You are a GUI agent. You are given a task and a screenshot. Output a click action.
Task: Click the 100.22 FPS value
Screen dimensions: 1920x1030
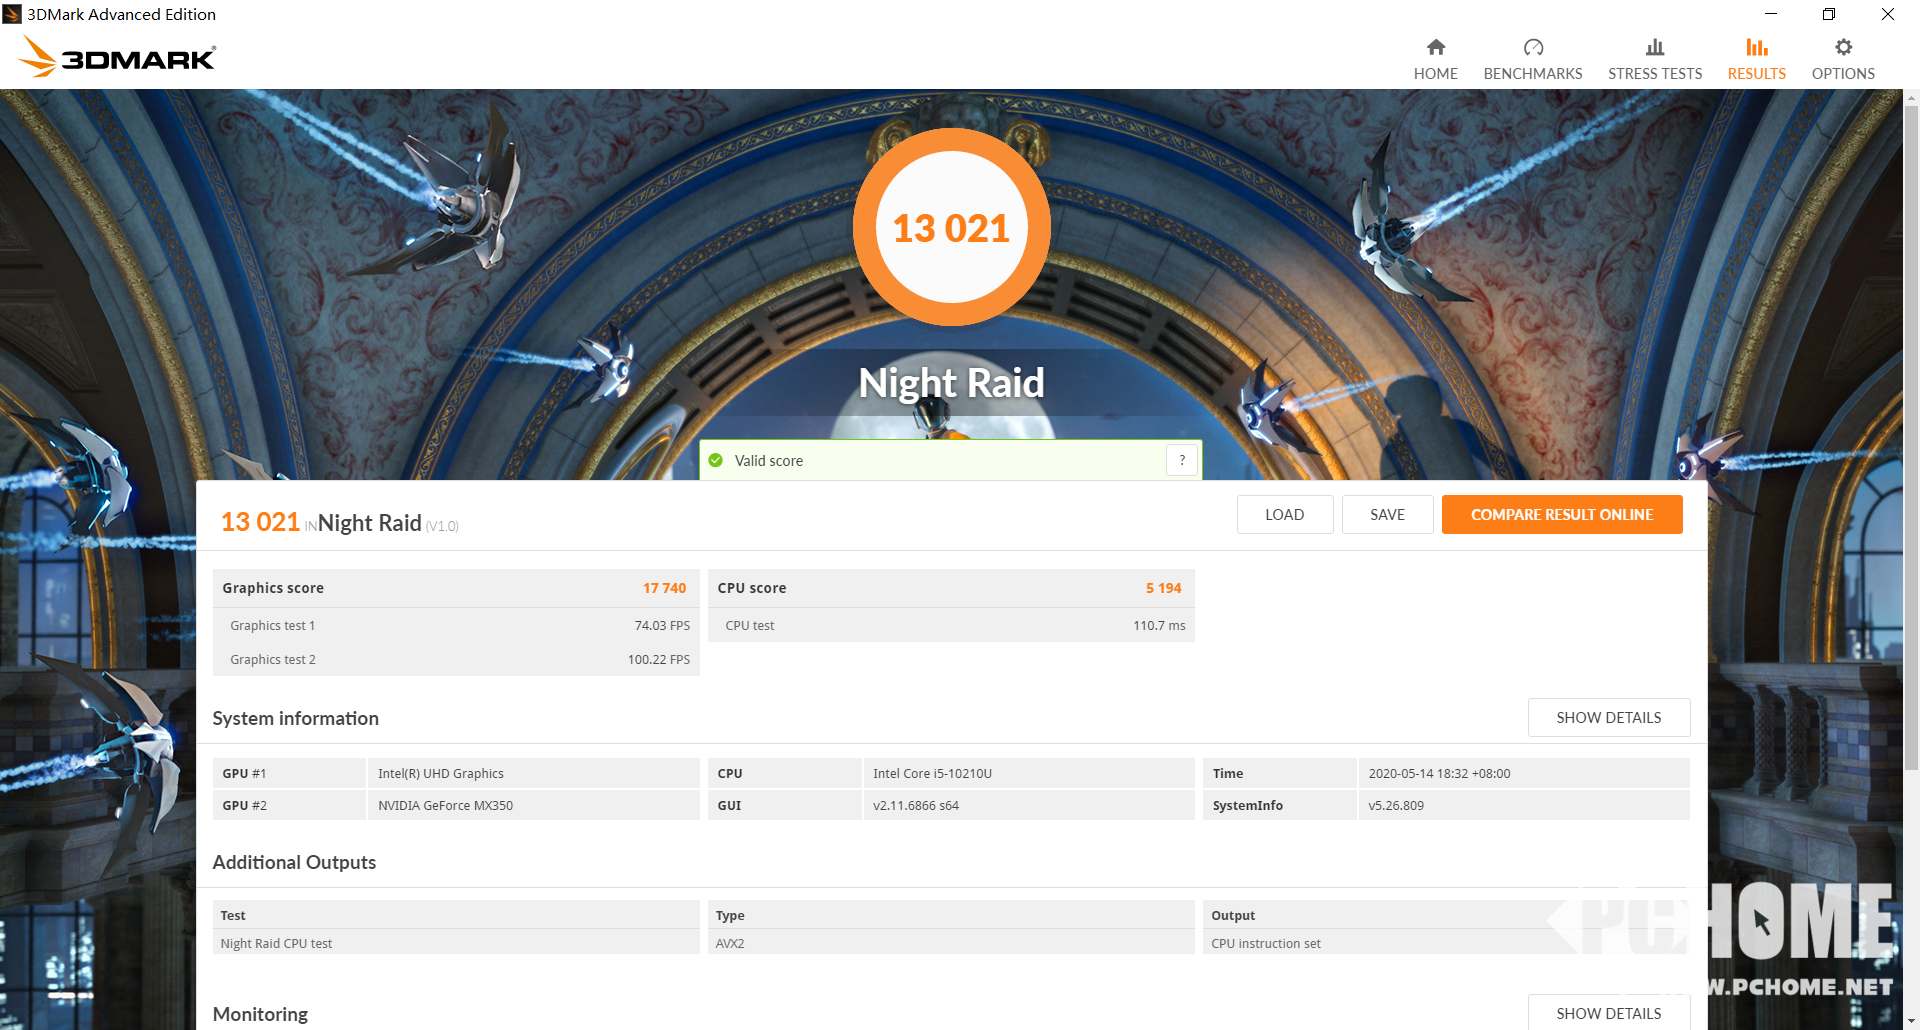tap(659, 660)
